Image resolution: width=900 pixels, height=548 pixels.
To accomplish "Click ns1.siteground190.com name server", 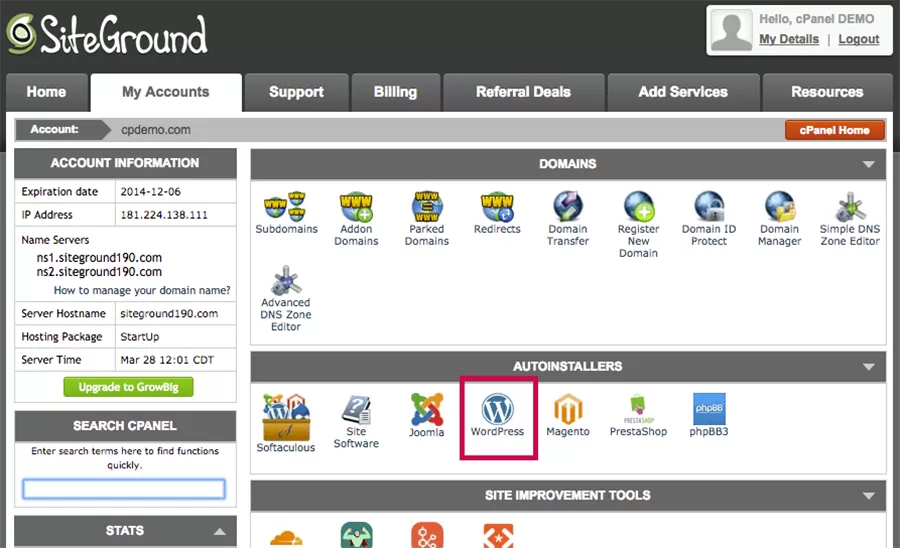I will pos(99,258).
